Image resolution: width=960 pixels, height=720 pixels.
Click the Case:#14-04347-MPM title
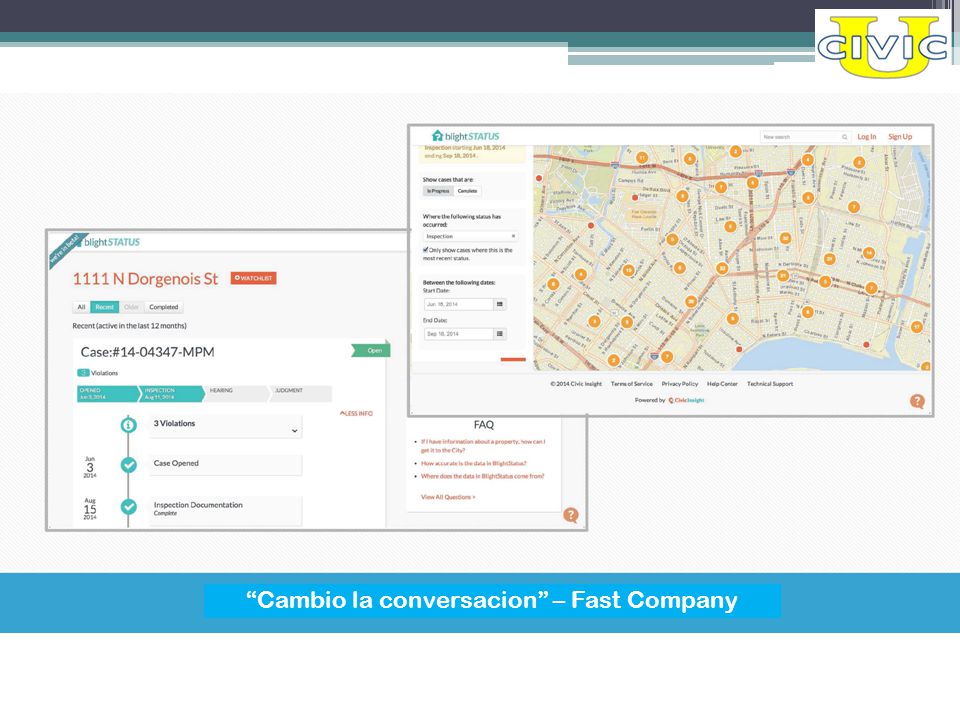(148, 352)
